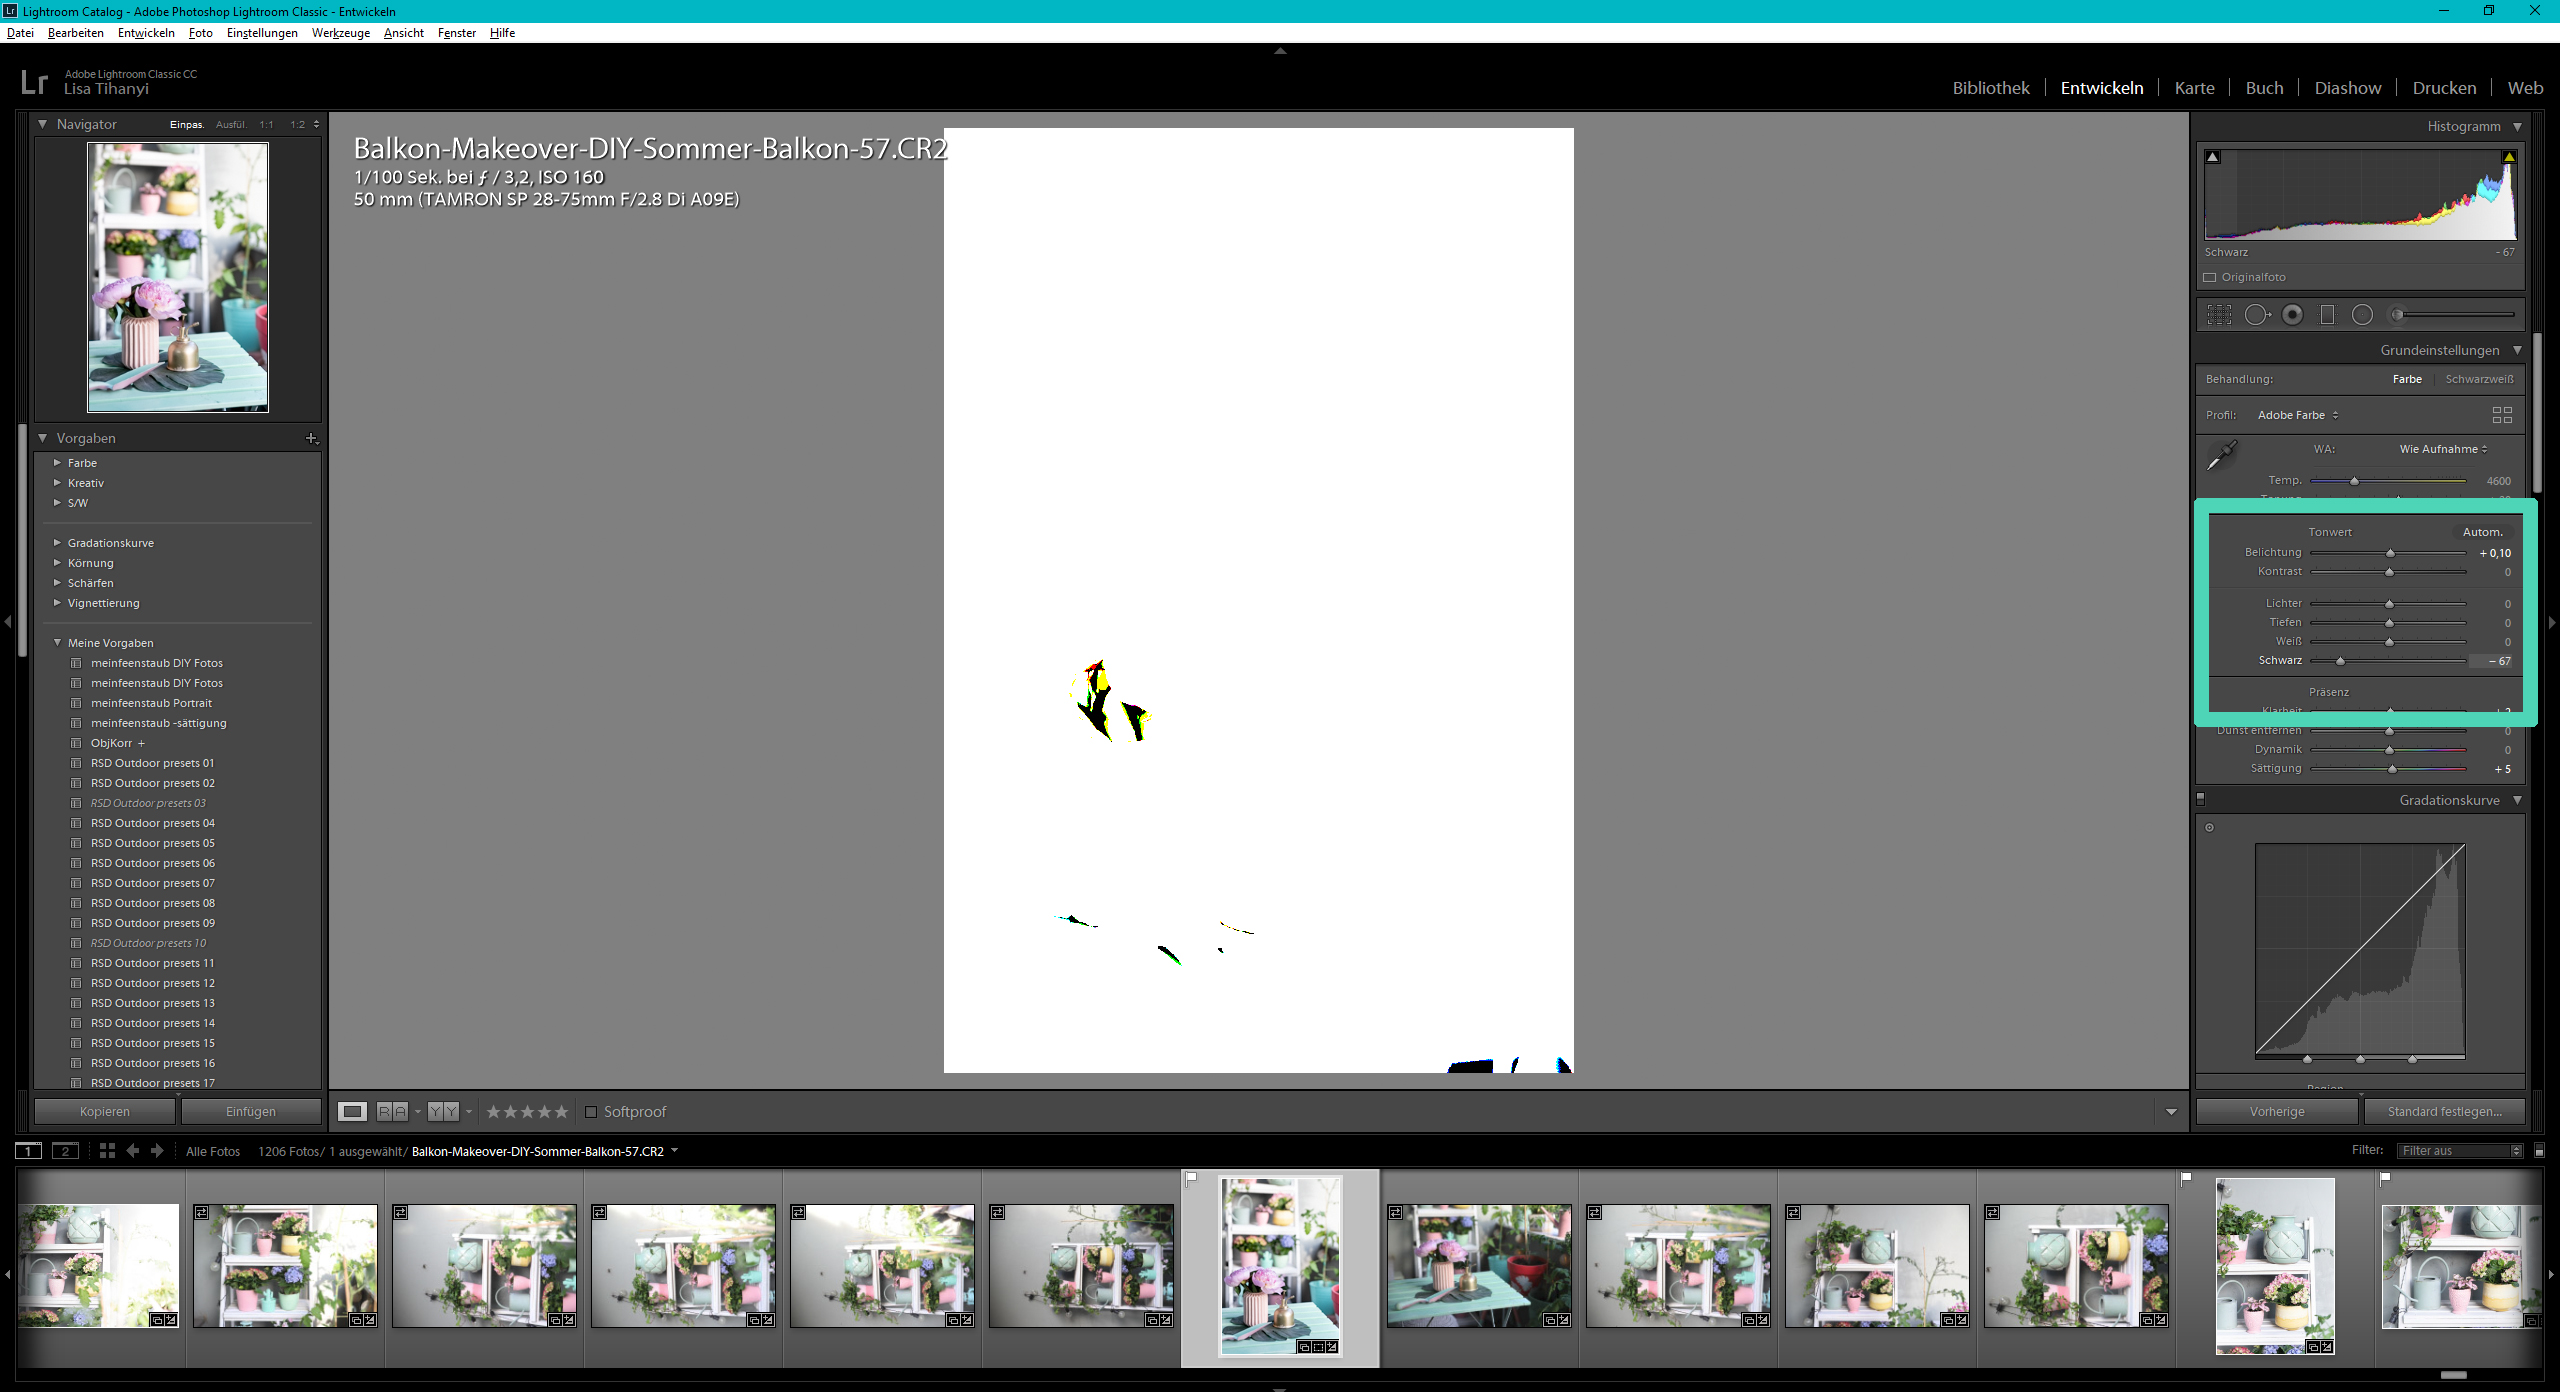
Task: Select the Red Eye Correction tool
Action: pyautogui.click(x=2293, y=315)
